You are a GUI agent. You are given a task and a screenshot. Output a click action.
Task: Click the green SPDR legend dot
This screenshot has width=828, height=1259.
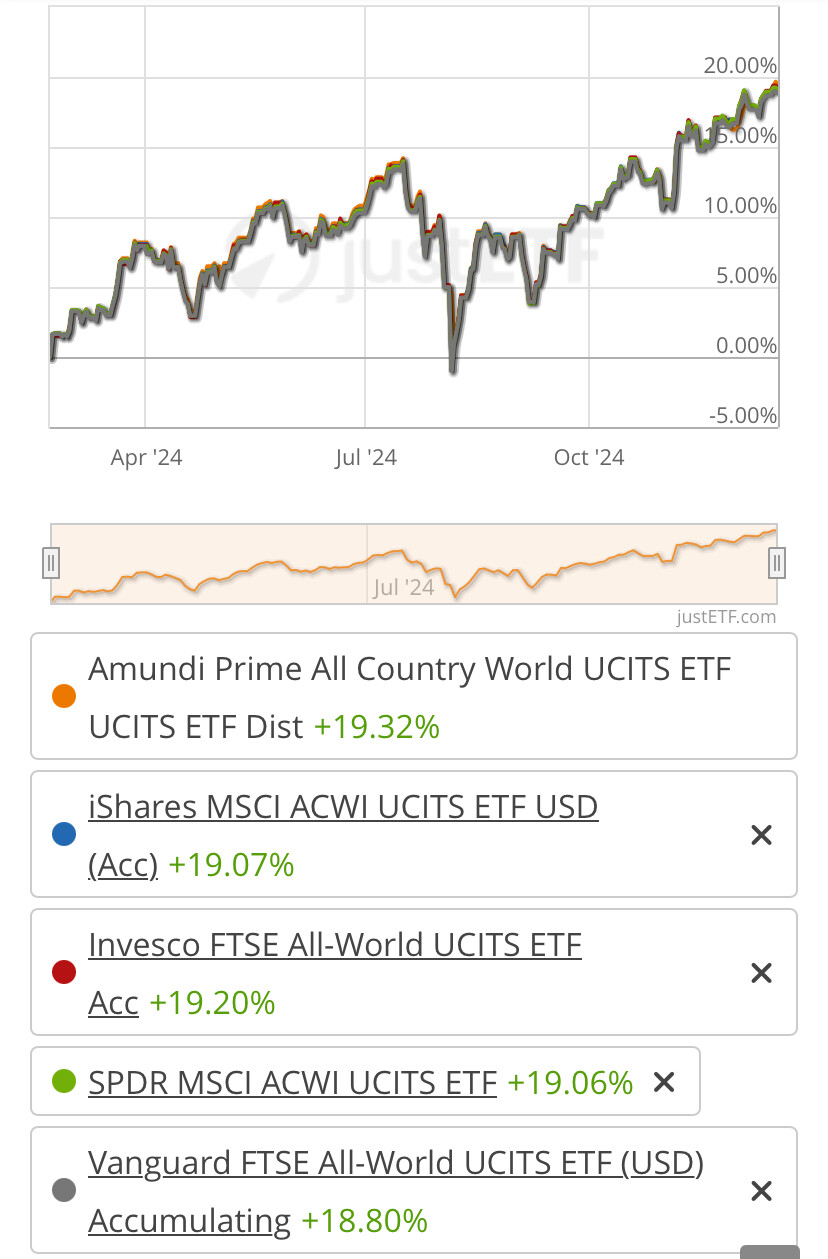[x=64, y=1082]
